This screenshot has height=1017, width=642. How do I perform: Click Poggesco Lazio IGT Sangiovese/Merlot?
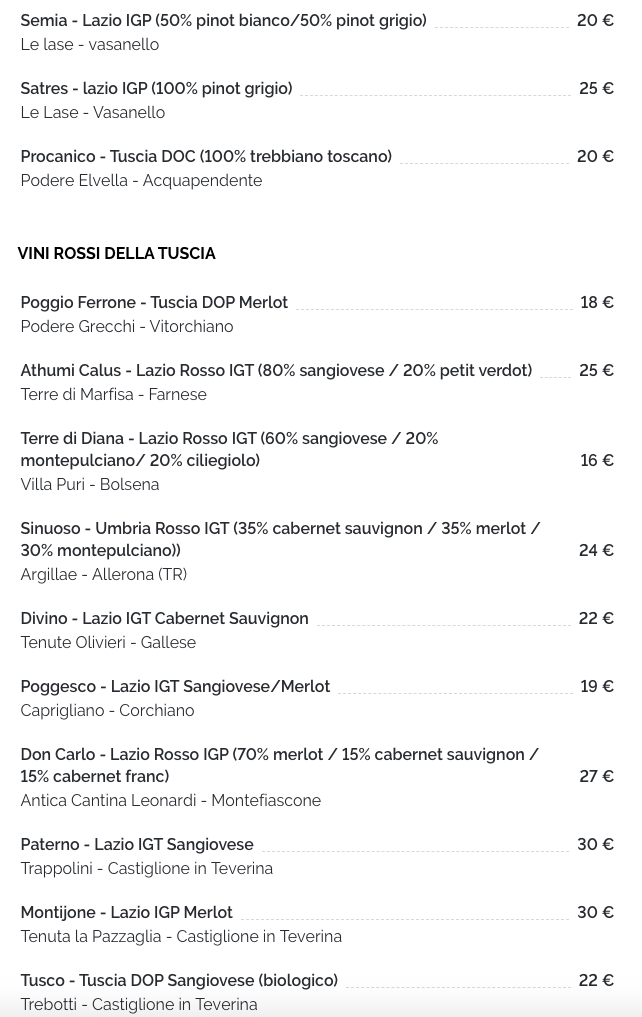click(176, 687)
